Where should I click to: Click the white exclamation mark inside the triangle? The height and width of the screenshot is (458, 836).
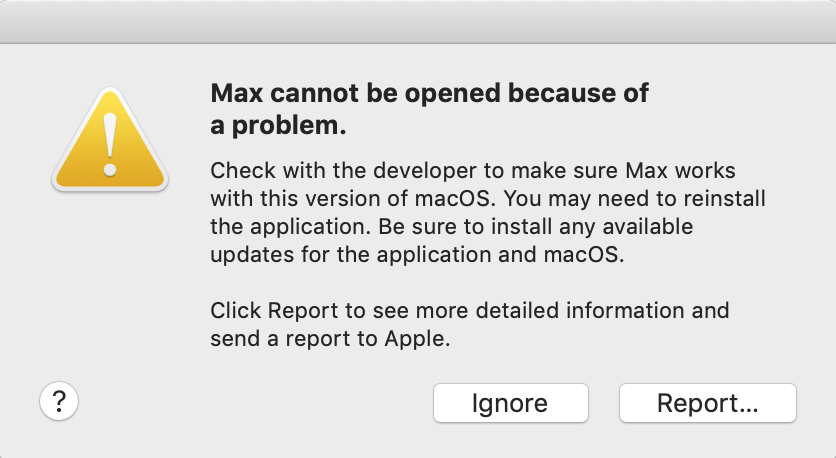point(110,144)
